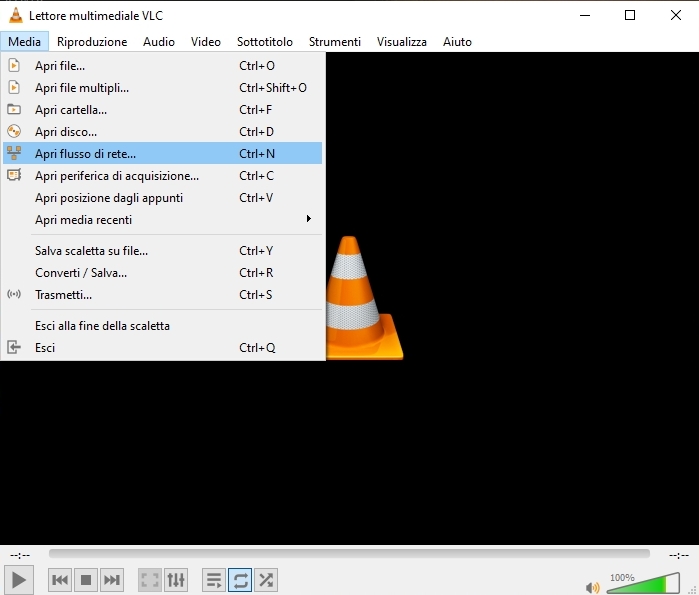The width and height of the screenshot is (699, 595).
Task: Open the Strumenti menu
Action: (x=335, y=41)
